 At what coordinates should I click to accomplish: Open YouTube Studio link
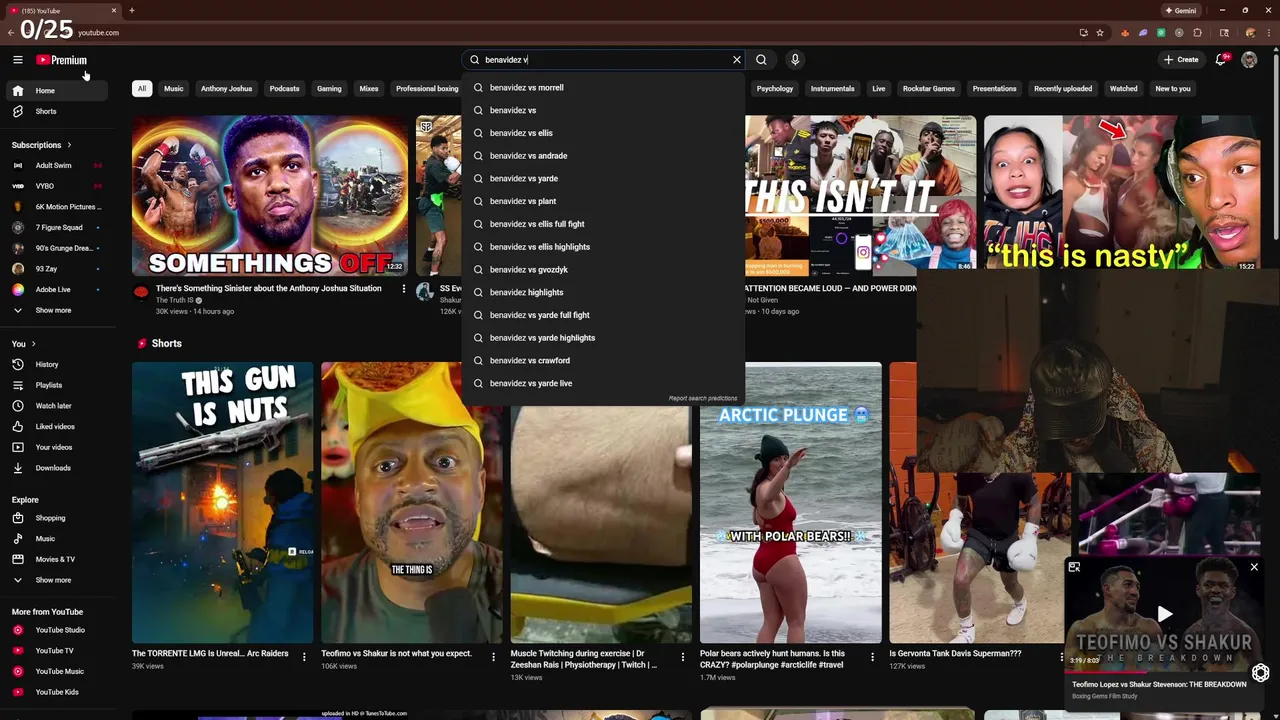[x=59, y=630]
